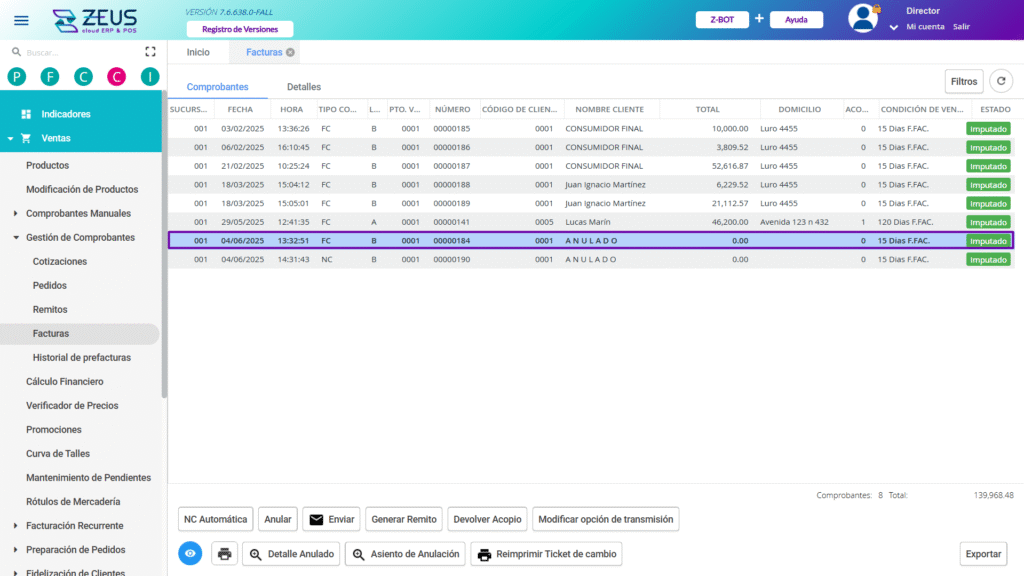Click Generar Remito button

pyautogui.click(x=404, y=519)
